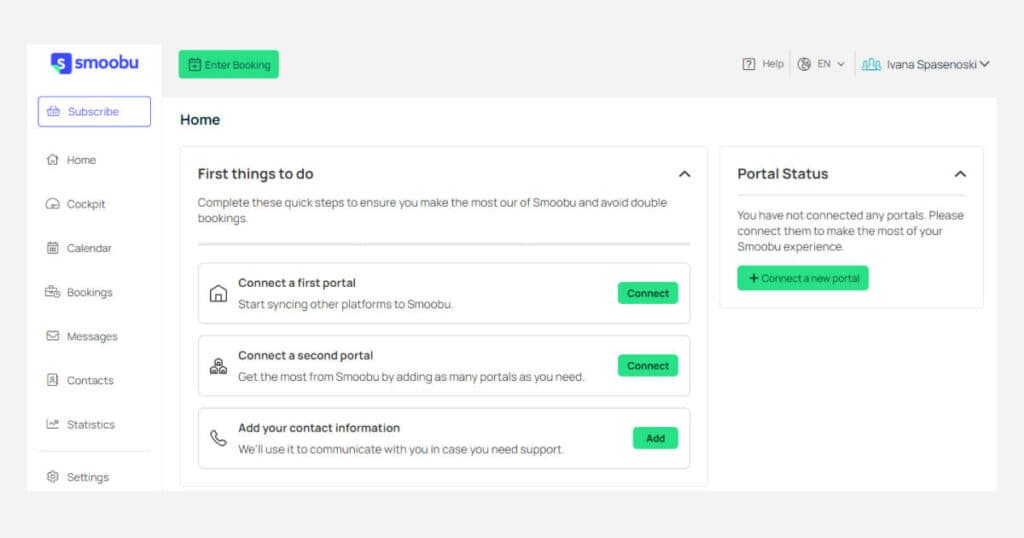The height and width of the screenshot is (538, 1024).
Task: Click Connect for the second portal
Action: [648, 366]
